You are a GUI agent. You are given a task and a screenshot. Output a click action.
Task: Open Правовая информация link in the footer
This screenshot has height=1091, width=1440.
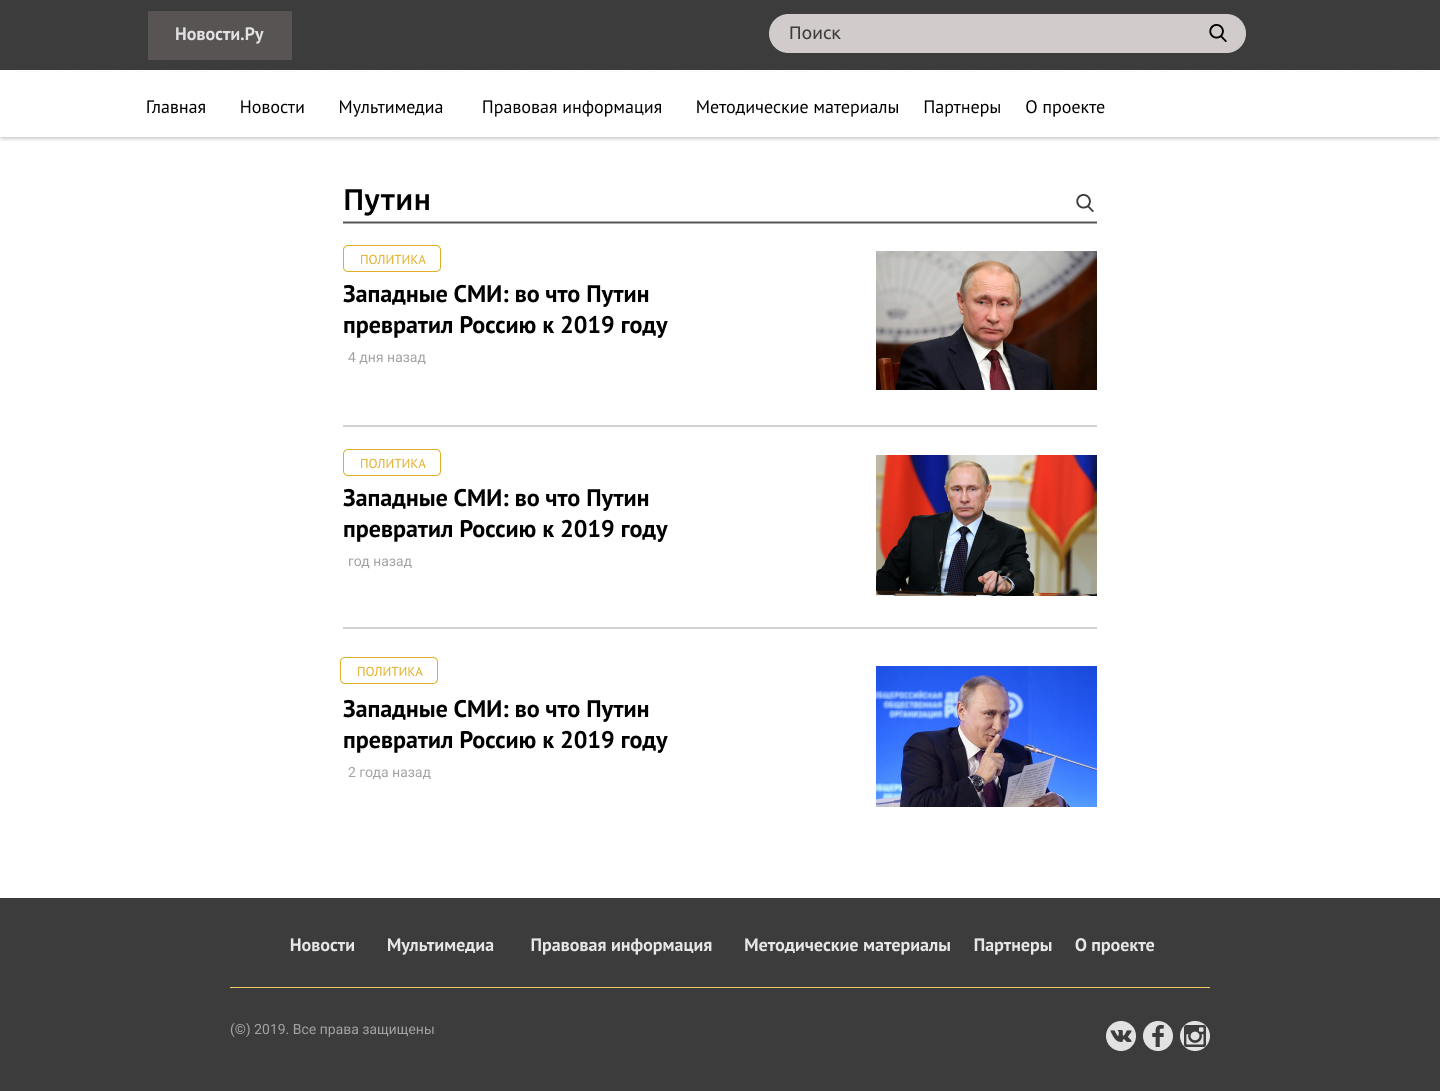point(621,945)
